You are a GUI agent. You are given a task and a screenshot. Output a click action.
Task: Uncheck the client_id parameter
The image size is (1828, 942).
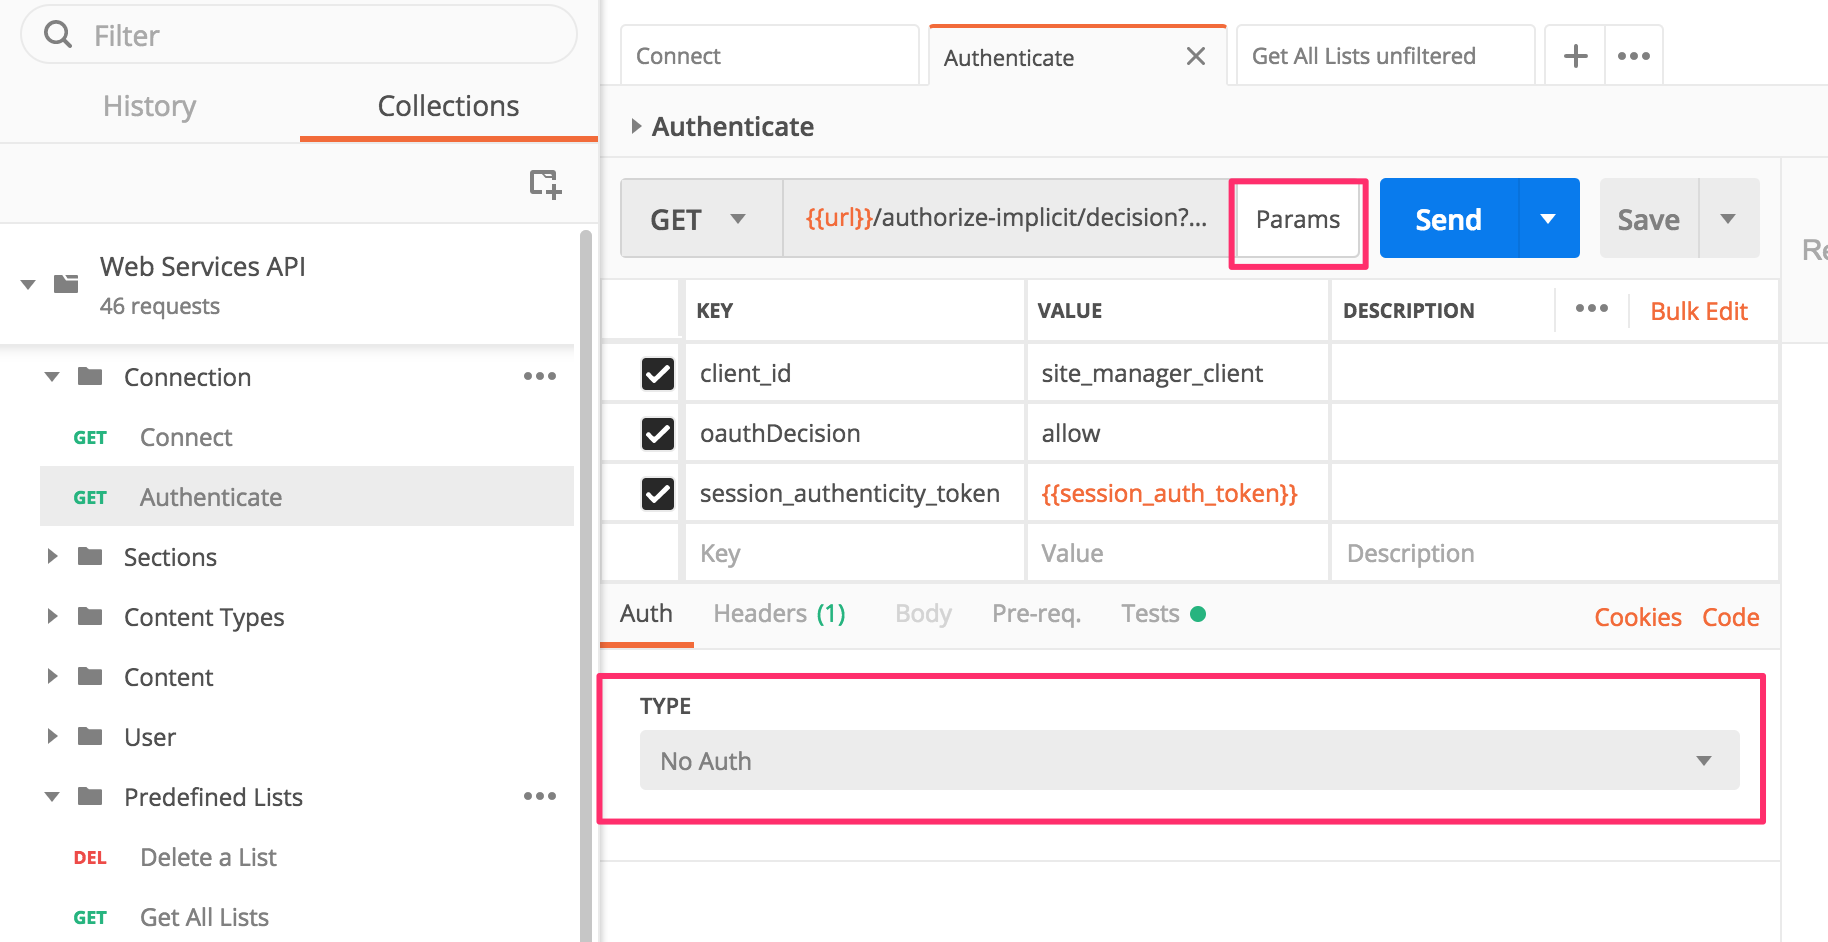657,374
